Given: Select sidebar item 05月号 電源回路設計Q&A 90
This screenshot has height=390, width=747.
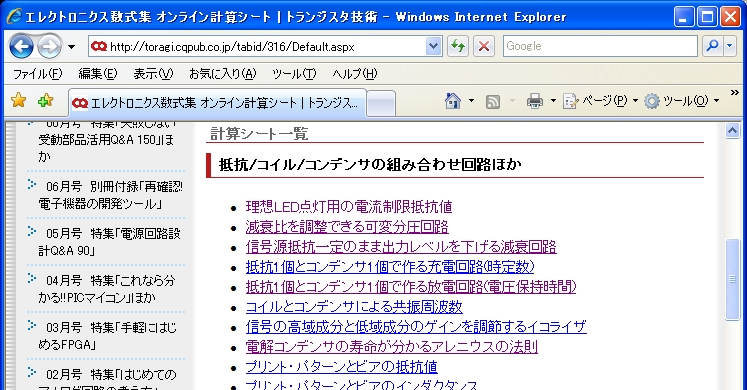Looking at the screenshot, I should pos(109,242).
